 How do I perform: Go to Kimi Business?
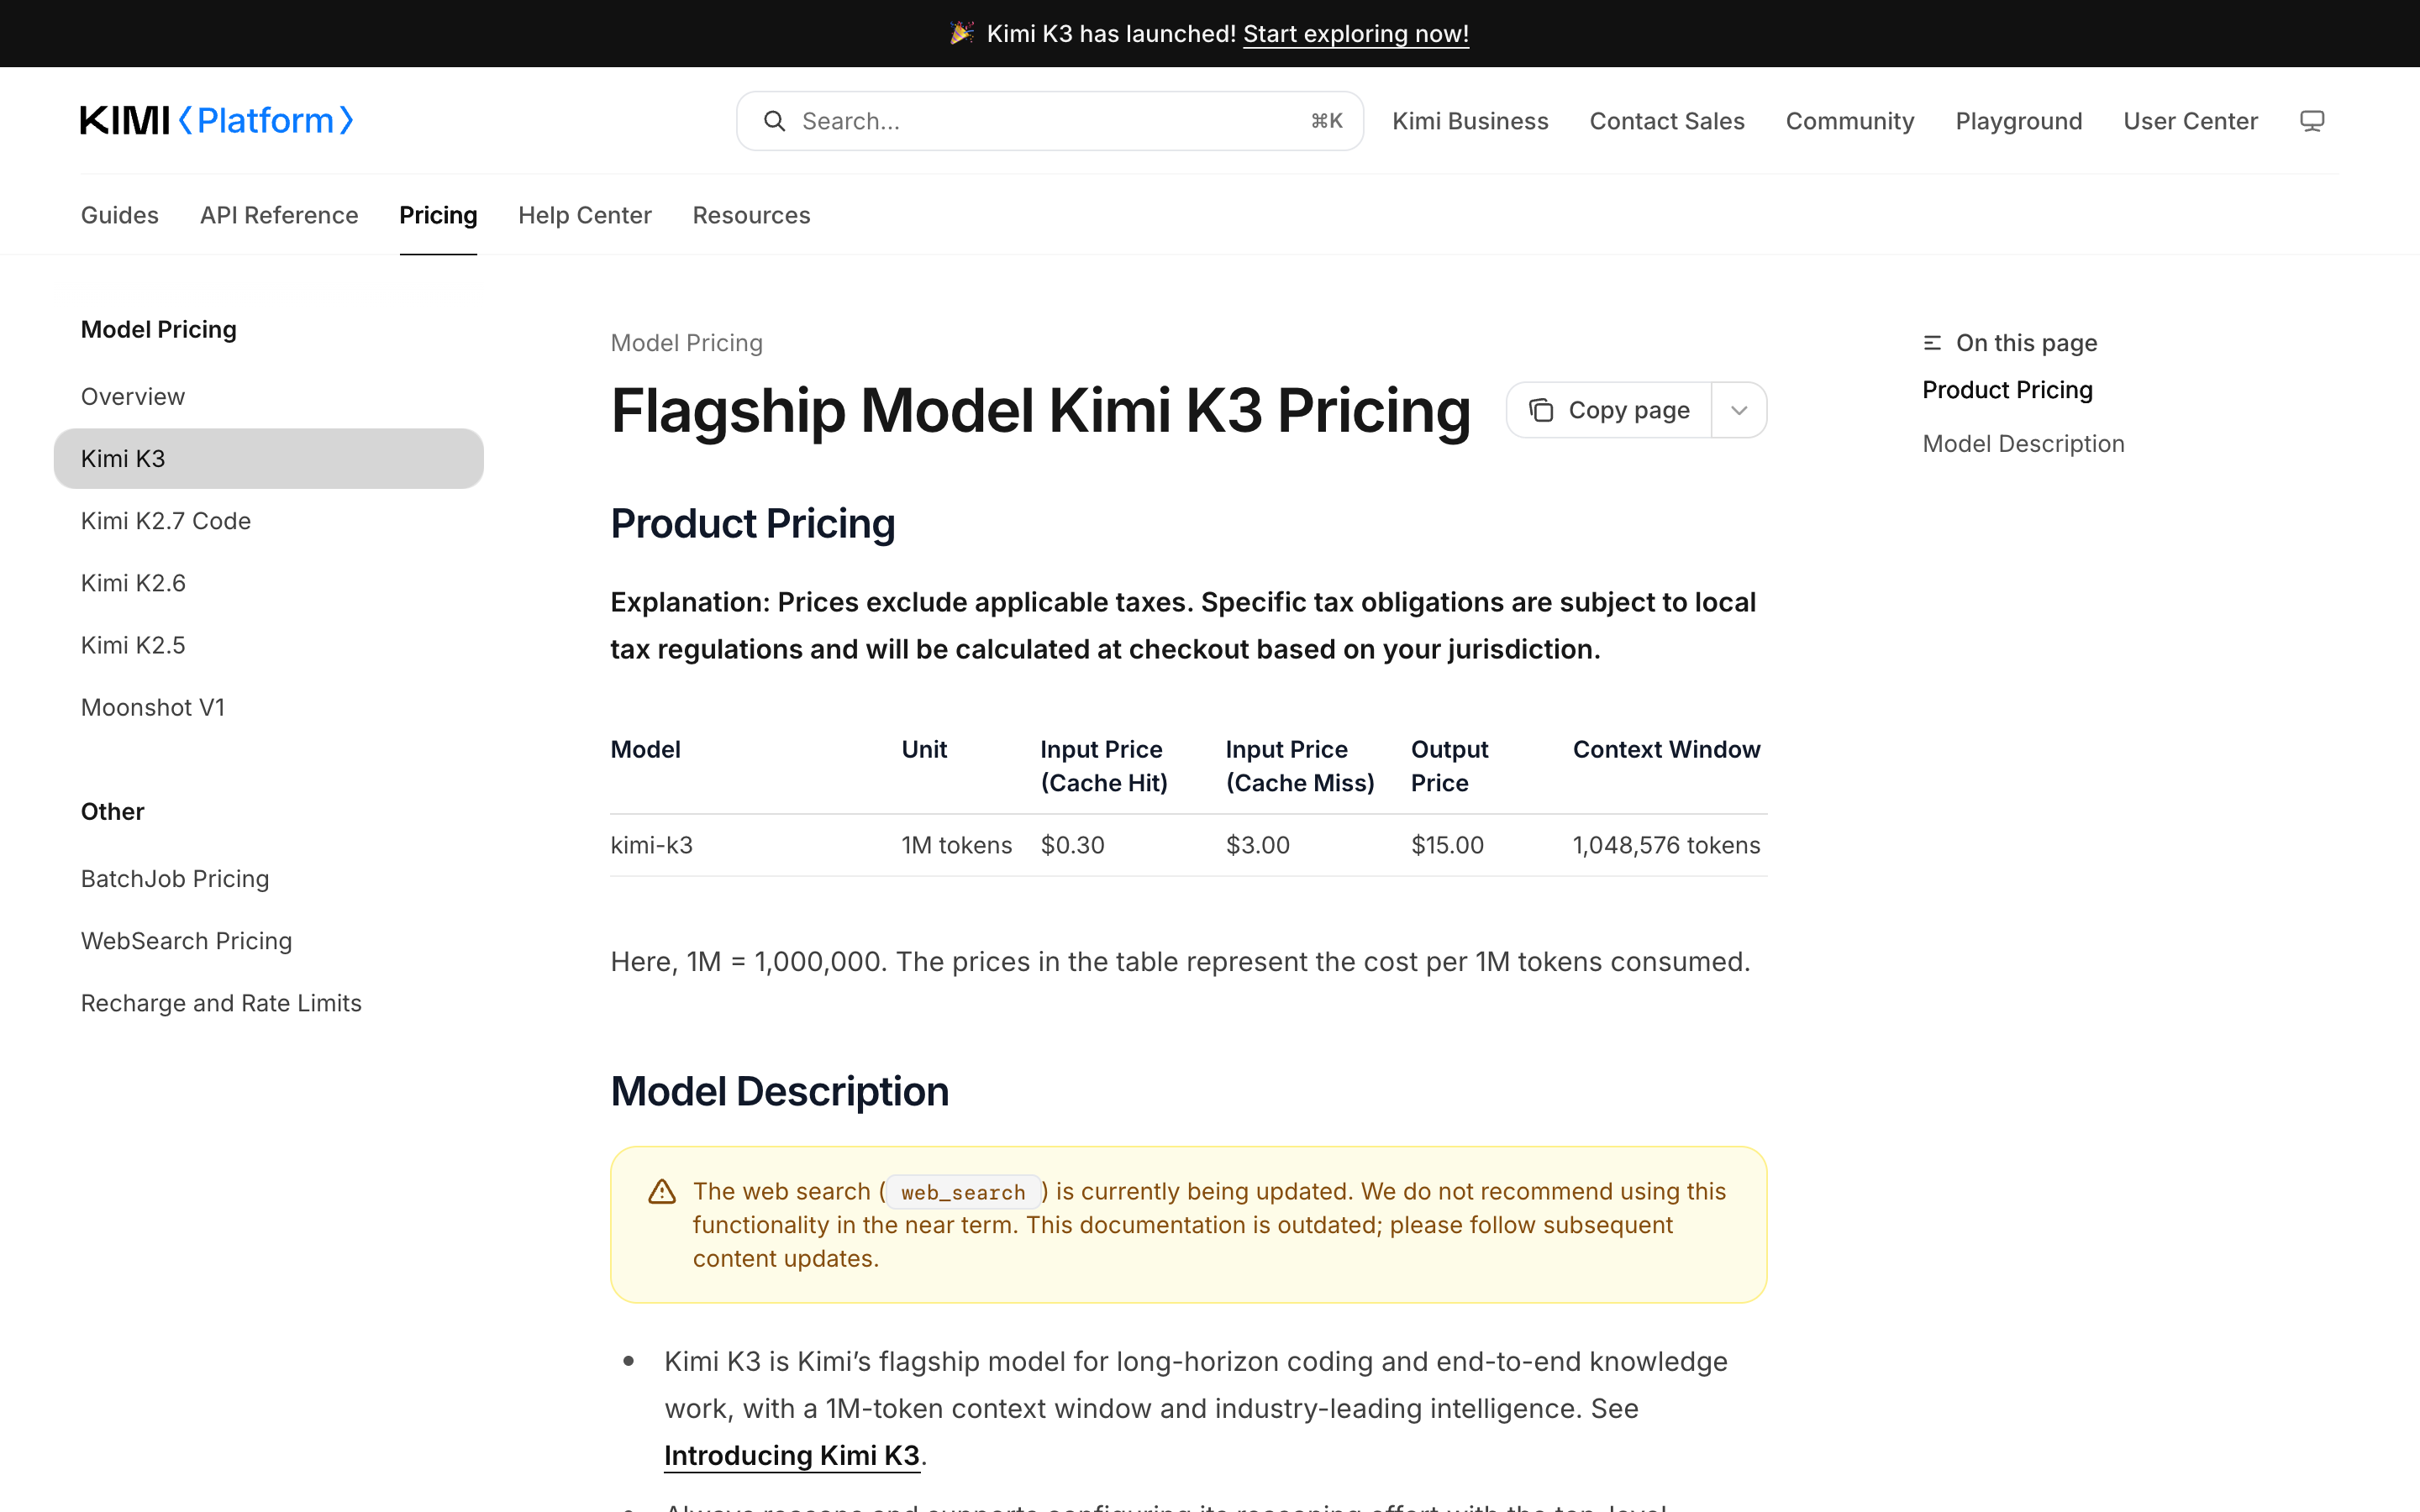pos(1470,121)
